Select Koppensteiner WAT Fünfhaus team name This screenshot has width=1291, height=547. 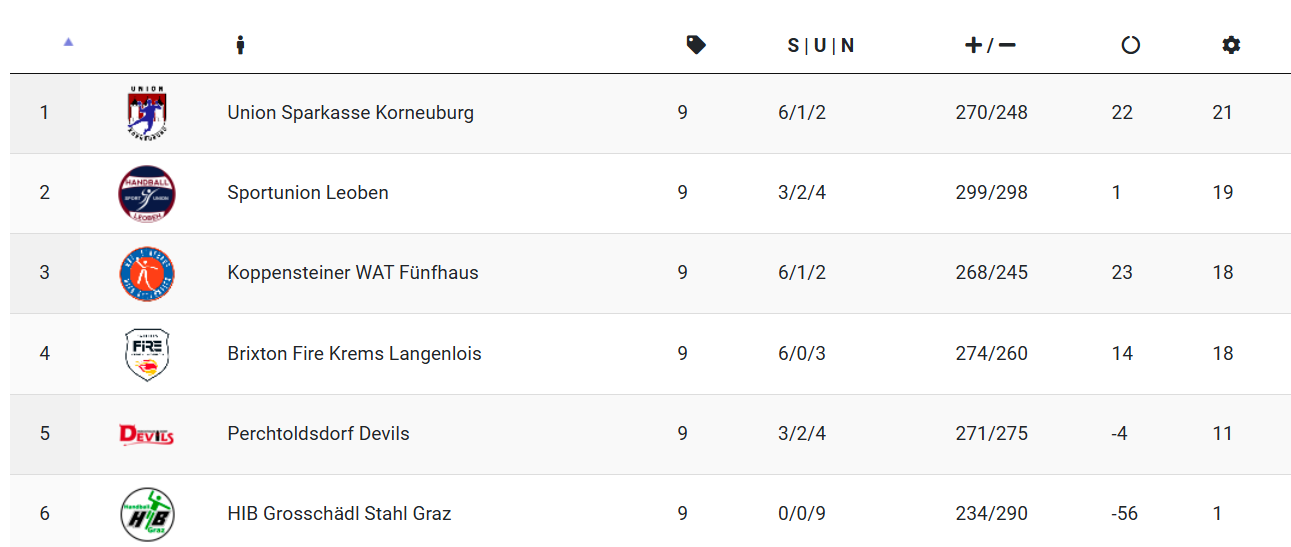353,272
